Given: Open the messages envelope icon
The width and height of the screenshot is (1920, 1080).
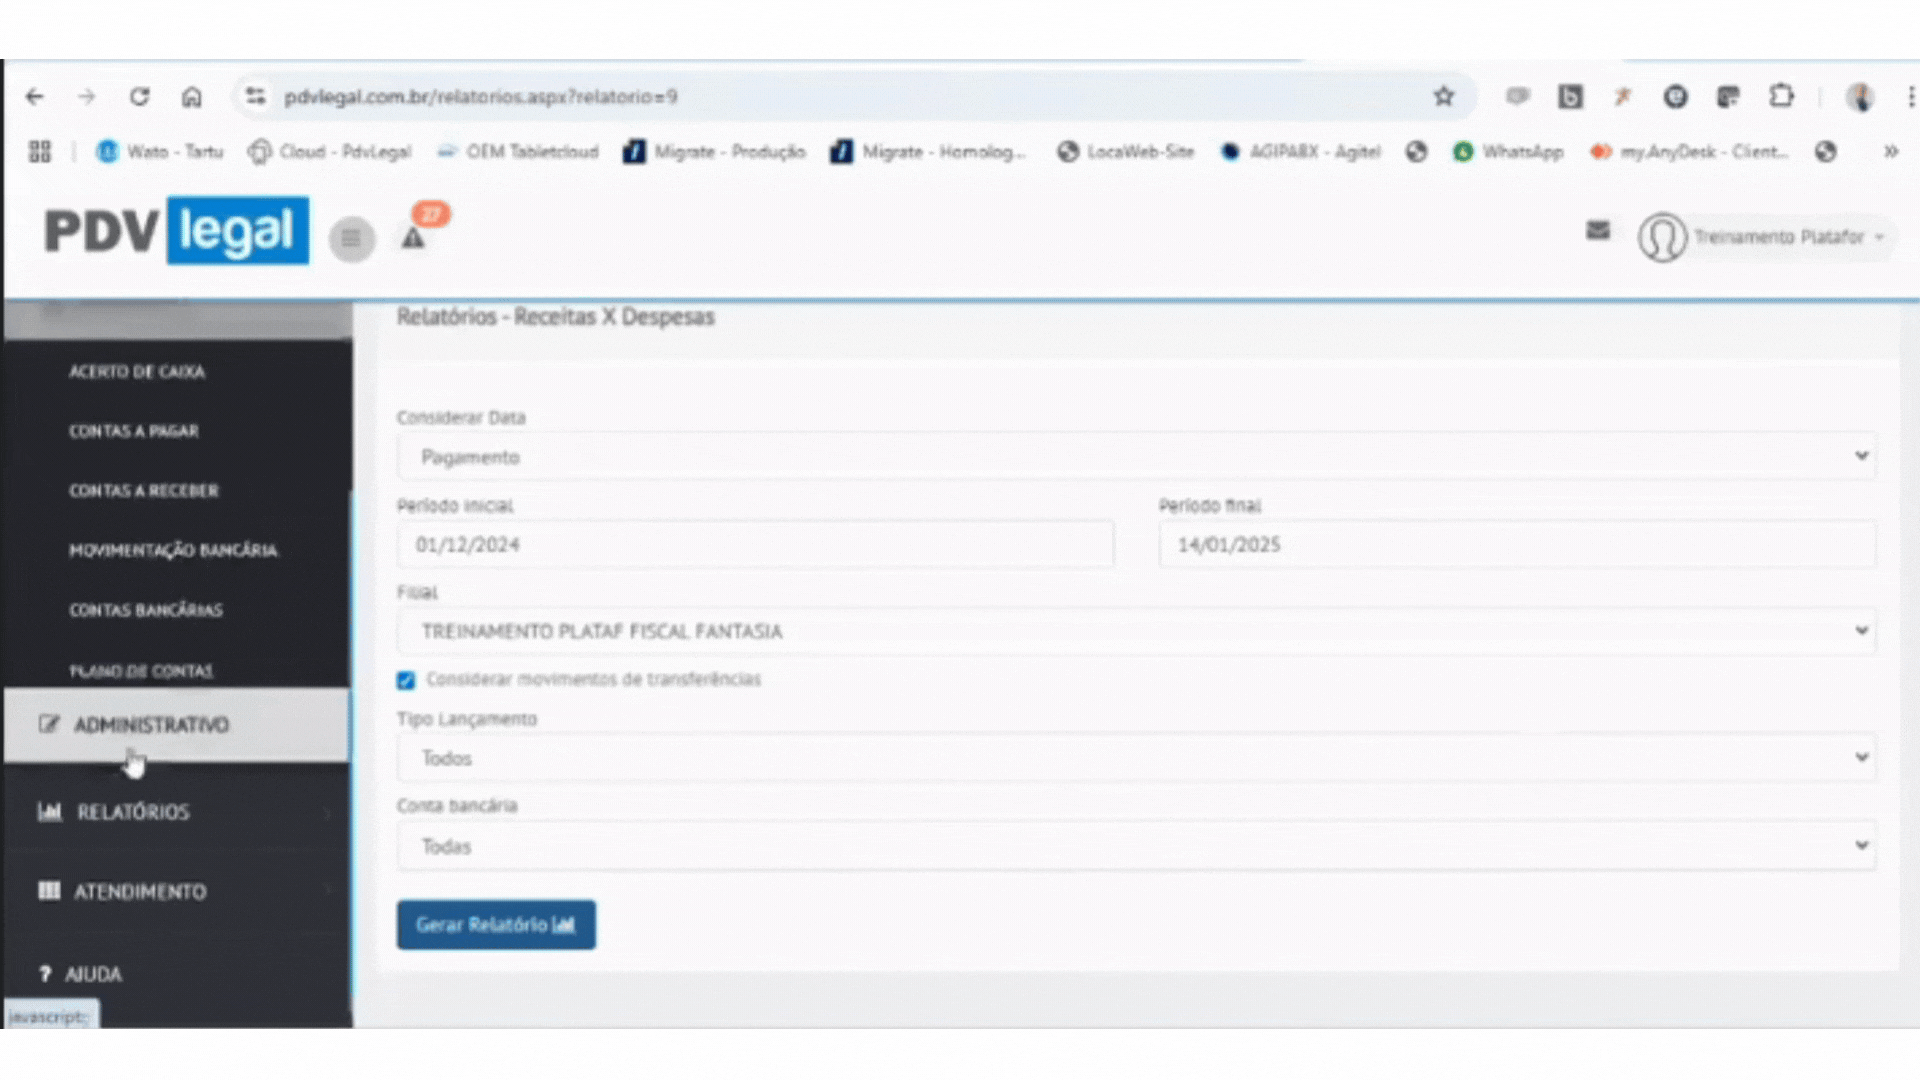Looking at the screenshot, I should pos(1597,231).
